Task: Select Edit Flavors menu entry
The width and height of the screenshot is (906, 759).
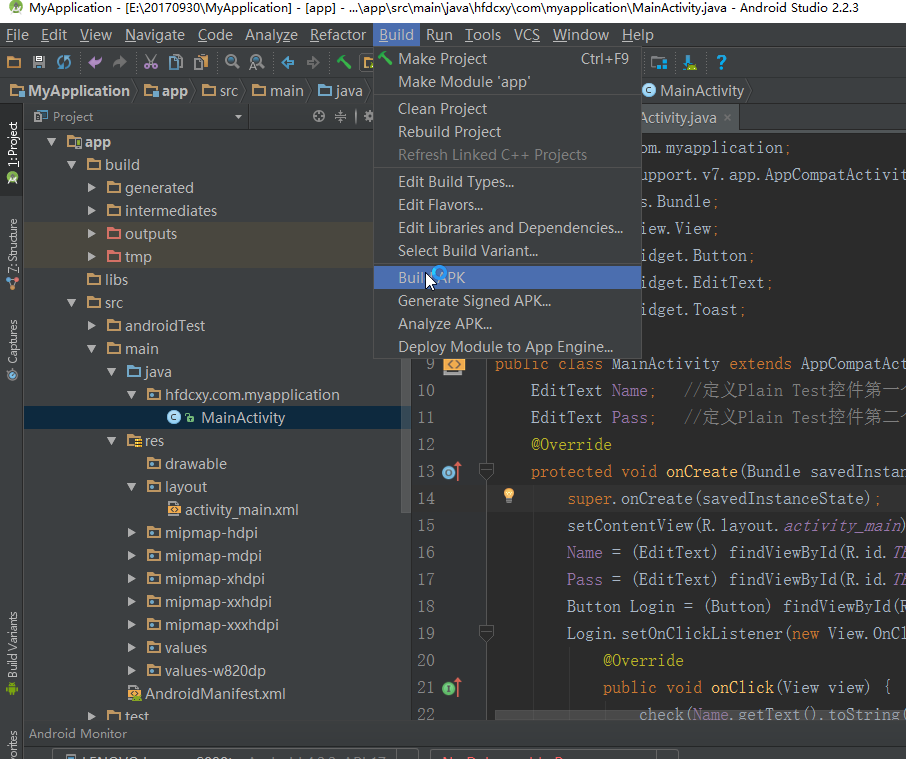Action: click(x=507, y=205)
